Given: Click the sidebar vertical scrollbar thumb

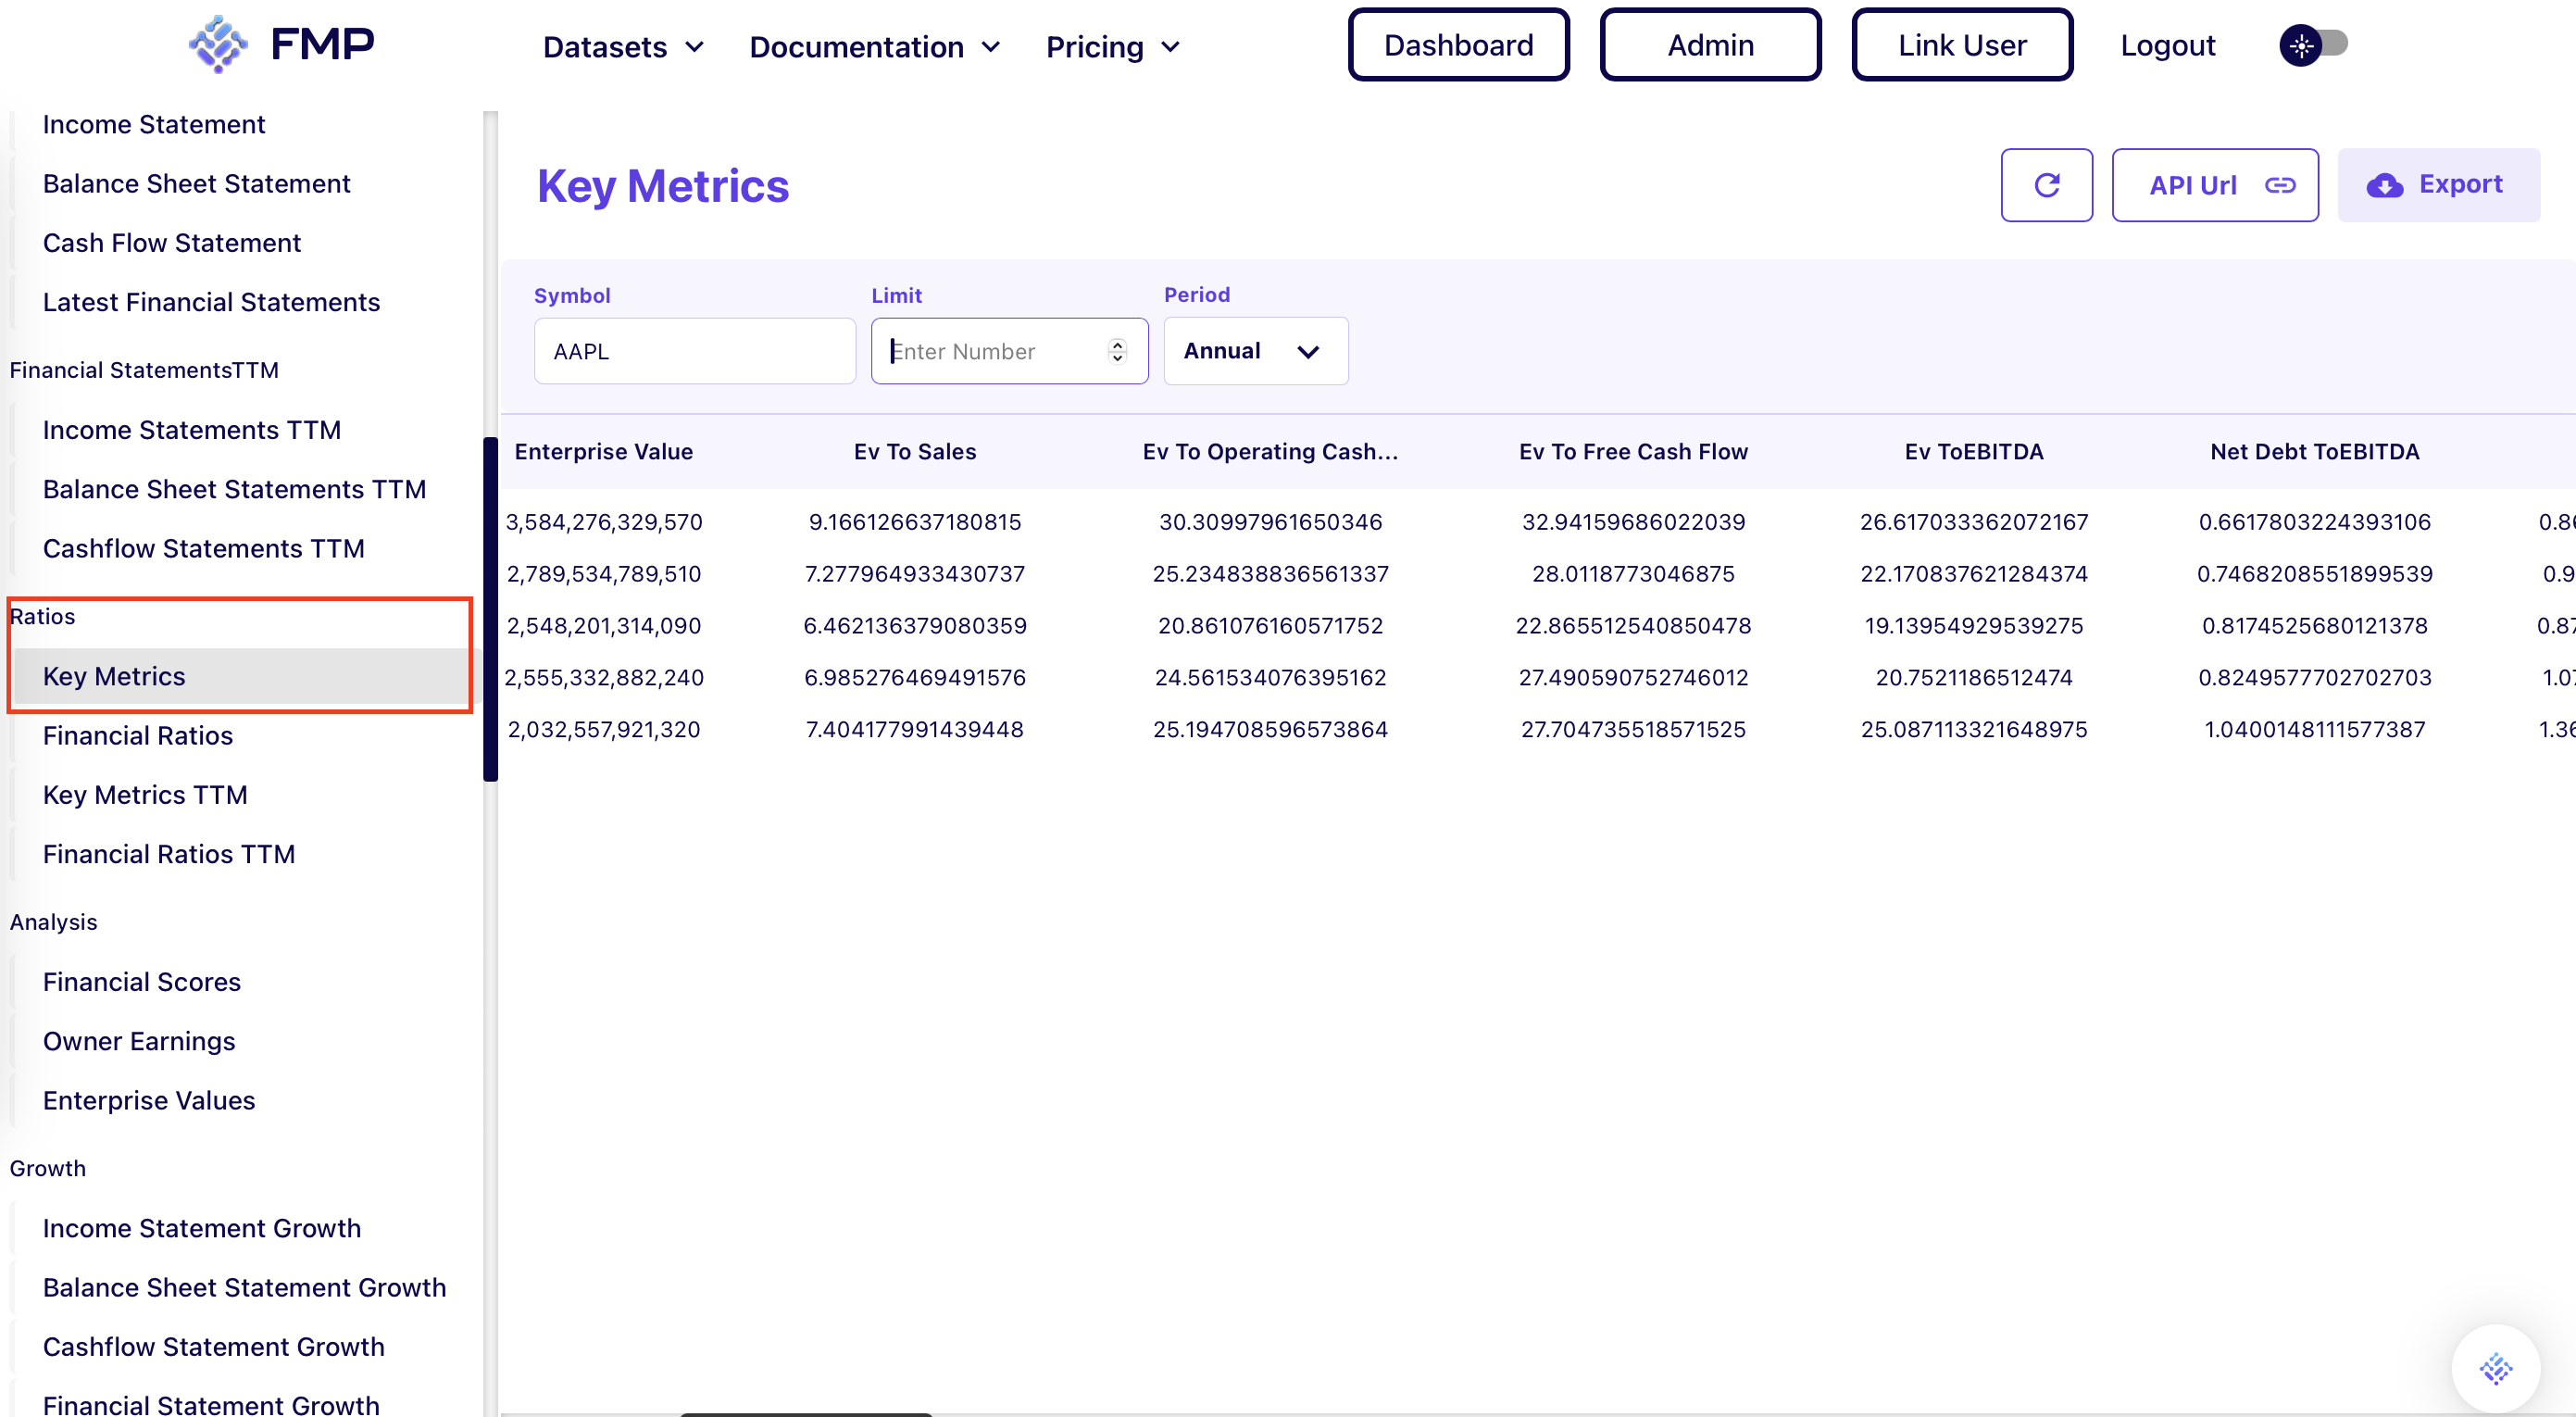Looking at the screenshot, I should click(x=490, y=609).
